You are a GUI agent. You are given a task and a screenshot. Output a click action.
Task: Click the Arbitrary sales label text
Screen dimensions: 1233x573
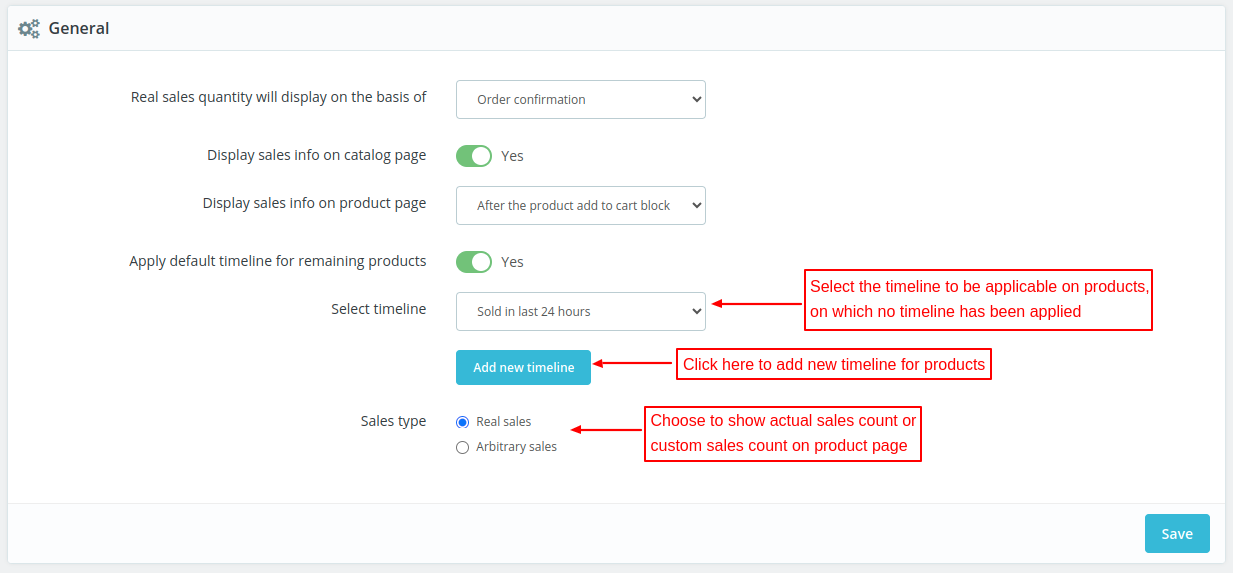(x=516, y=447)
